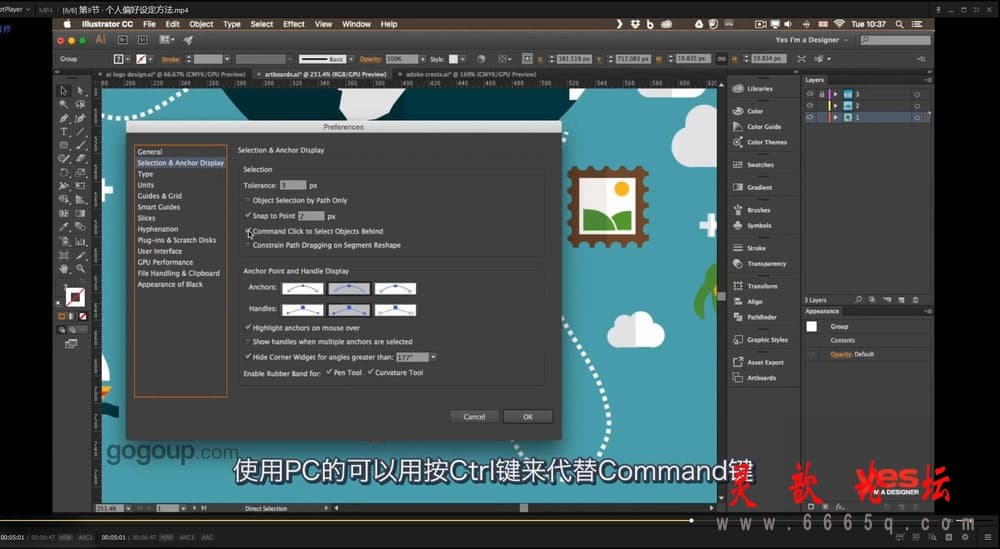Open the Color Themes panel
Viewport: 1000px width, 549px height.
coord(760,142)
